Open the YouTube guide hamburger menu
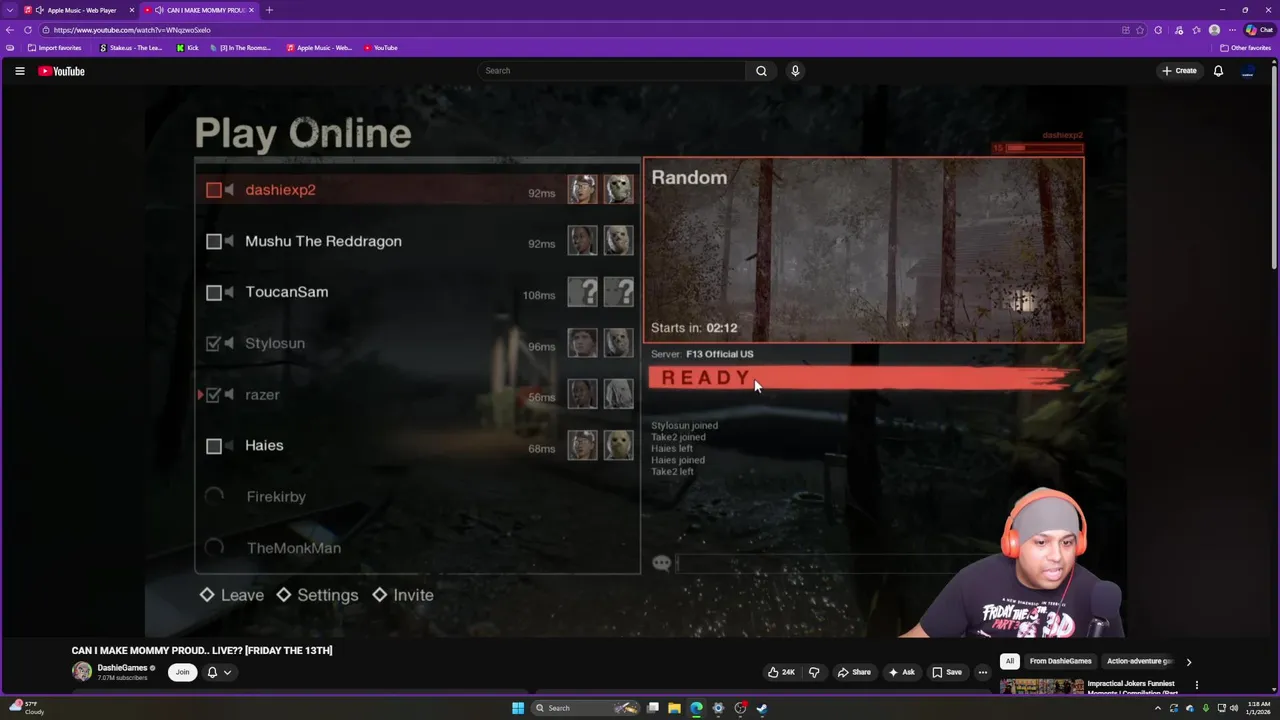Image resolution: width=1280 pixels, height=720 pixels. (x=19, y=71)
